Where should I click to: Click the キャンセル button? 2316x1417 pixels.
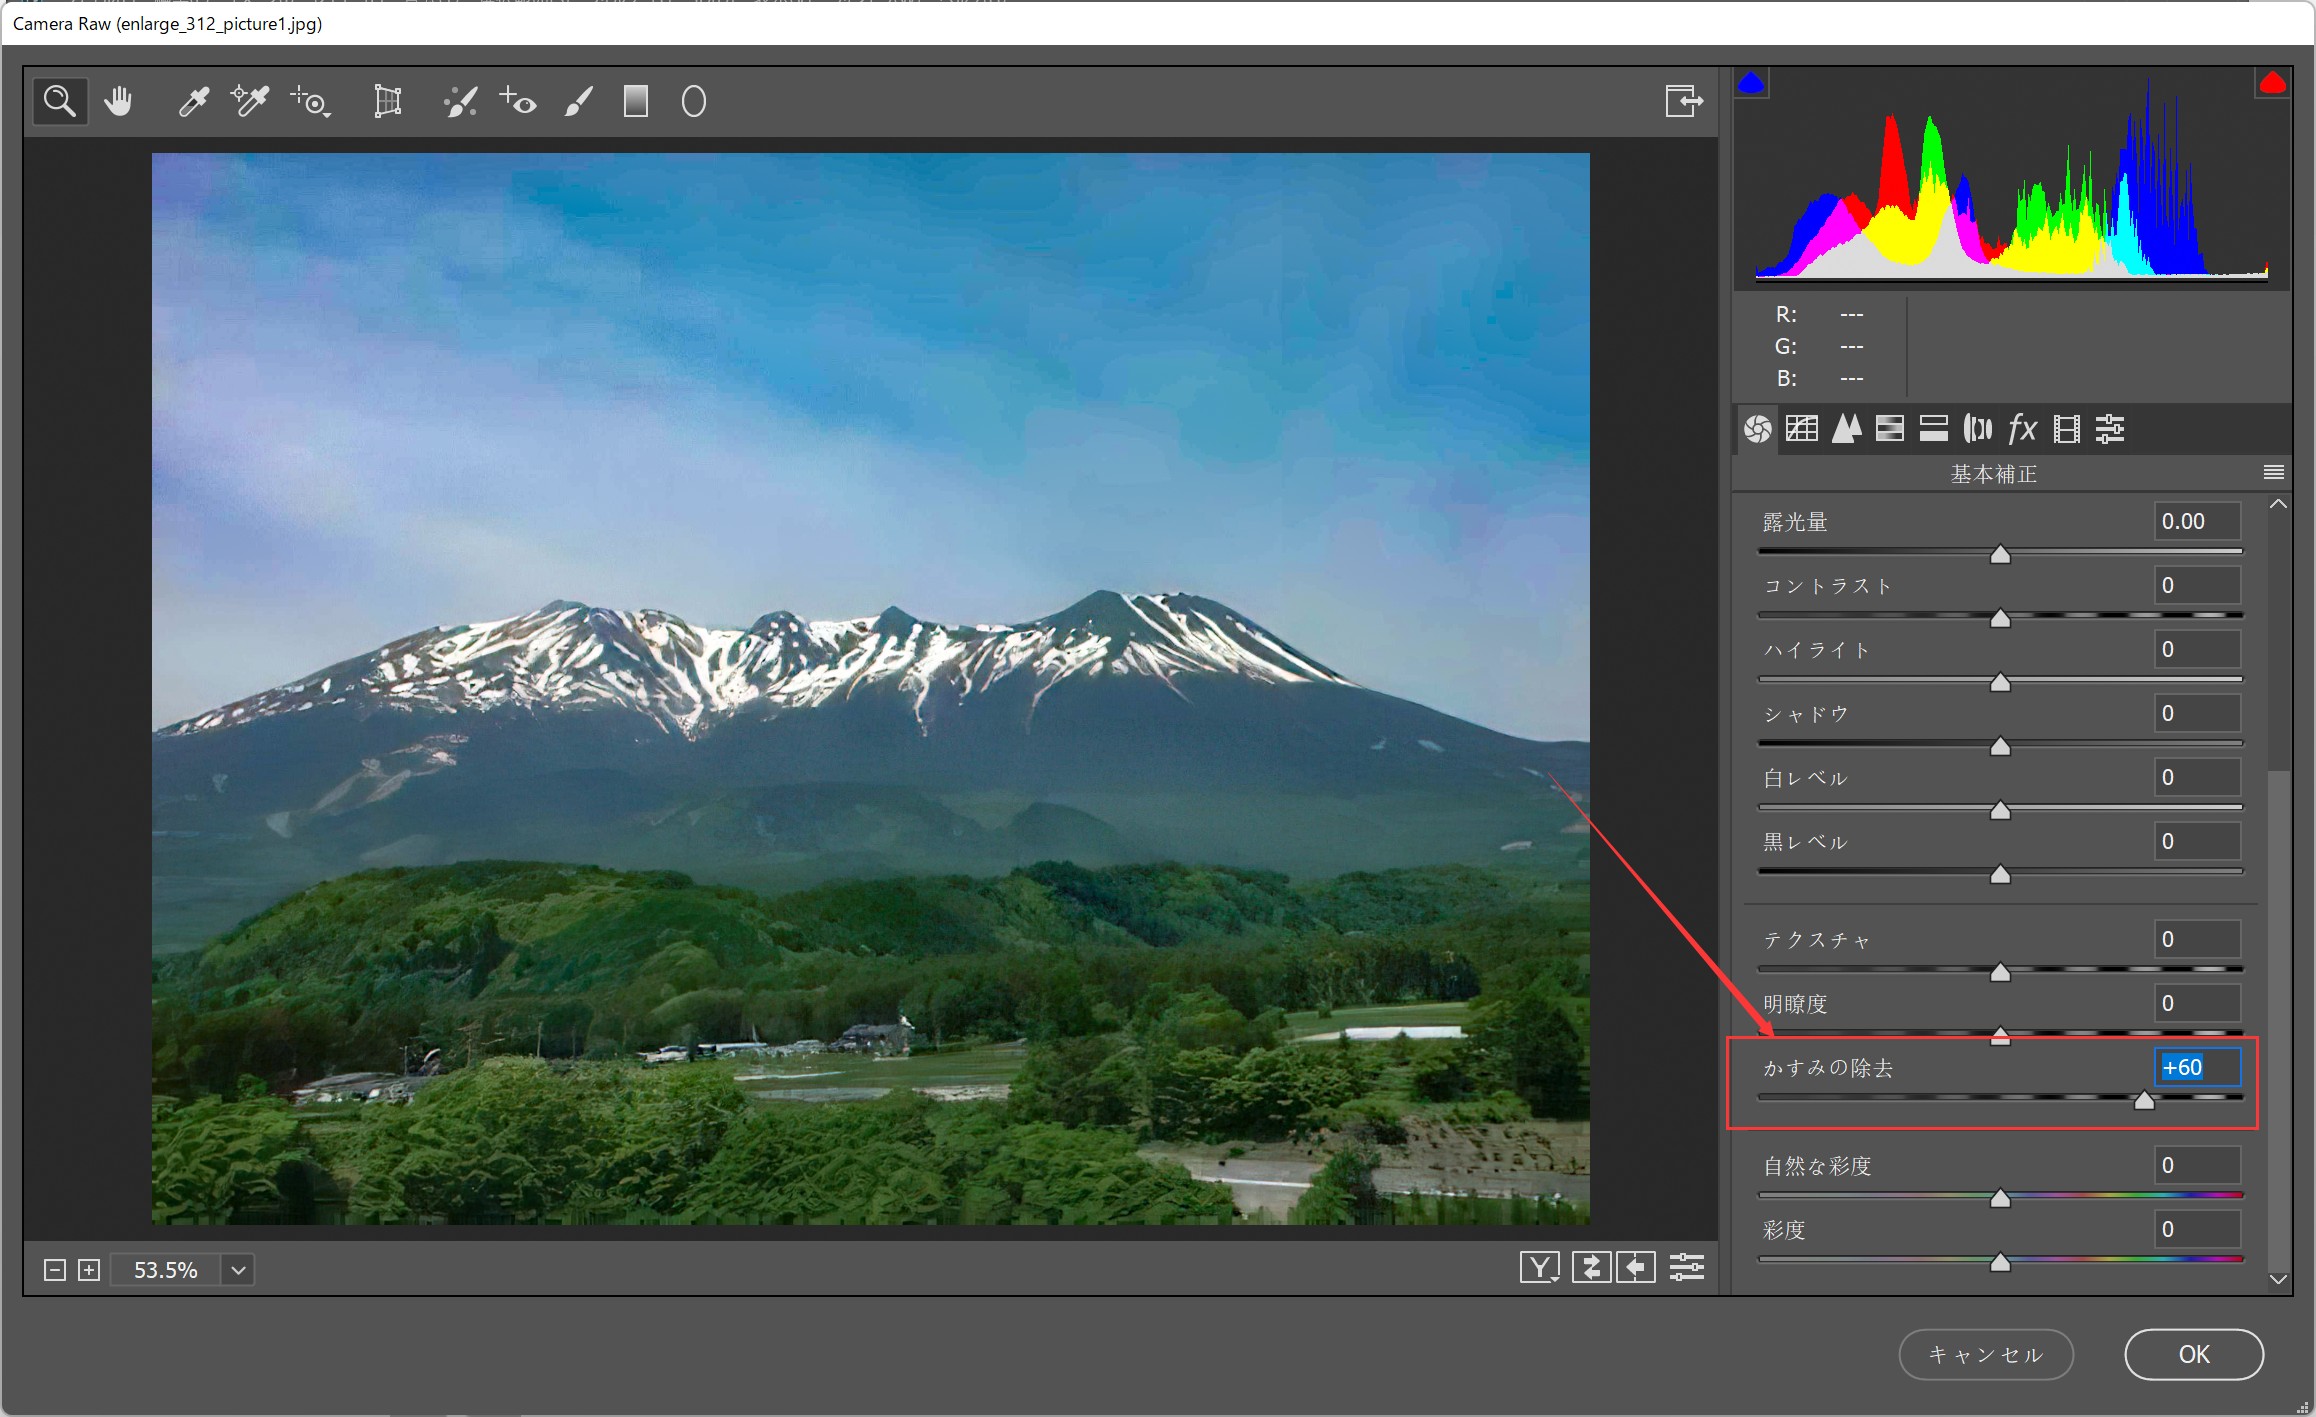pos(1985,1354)
